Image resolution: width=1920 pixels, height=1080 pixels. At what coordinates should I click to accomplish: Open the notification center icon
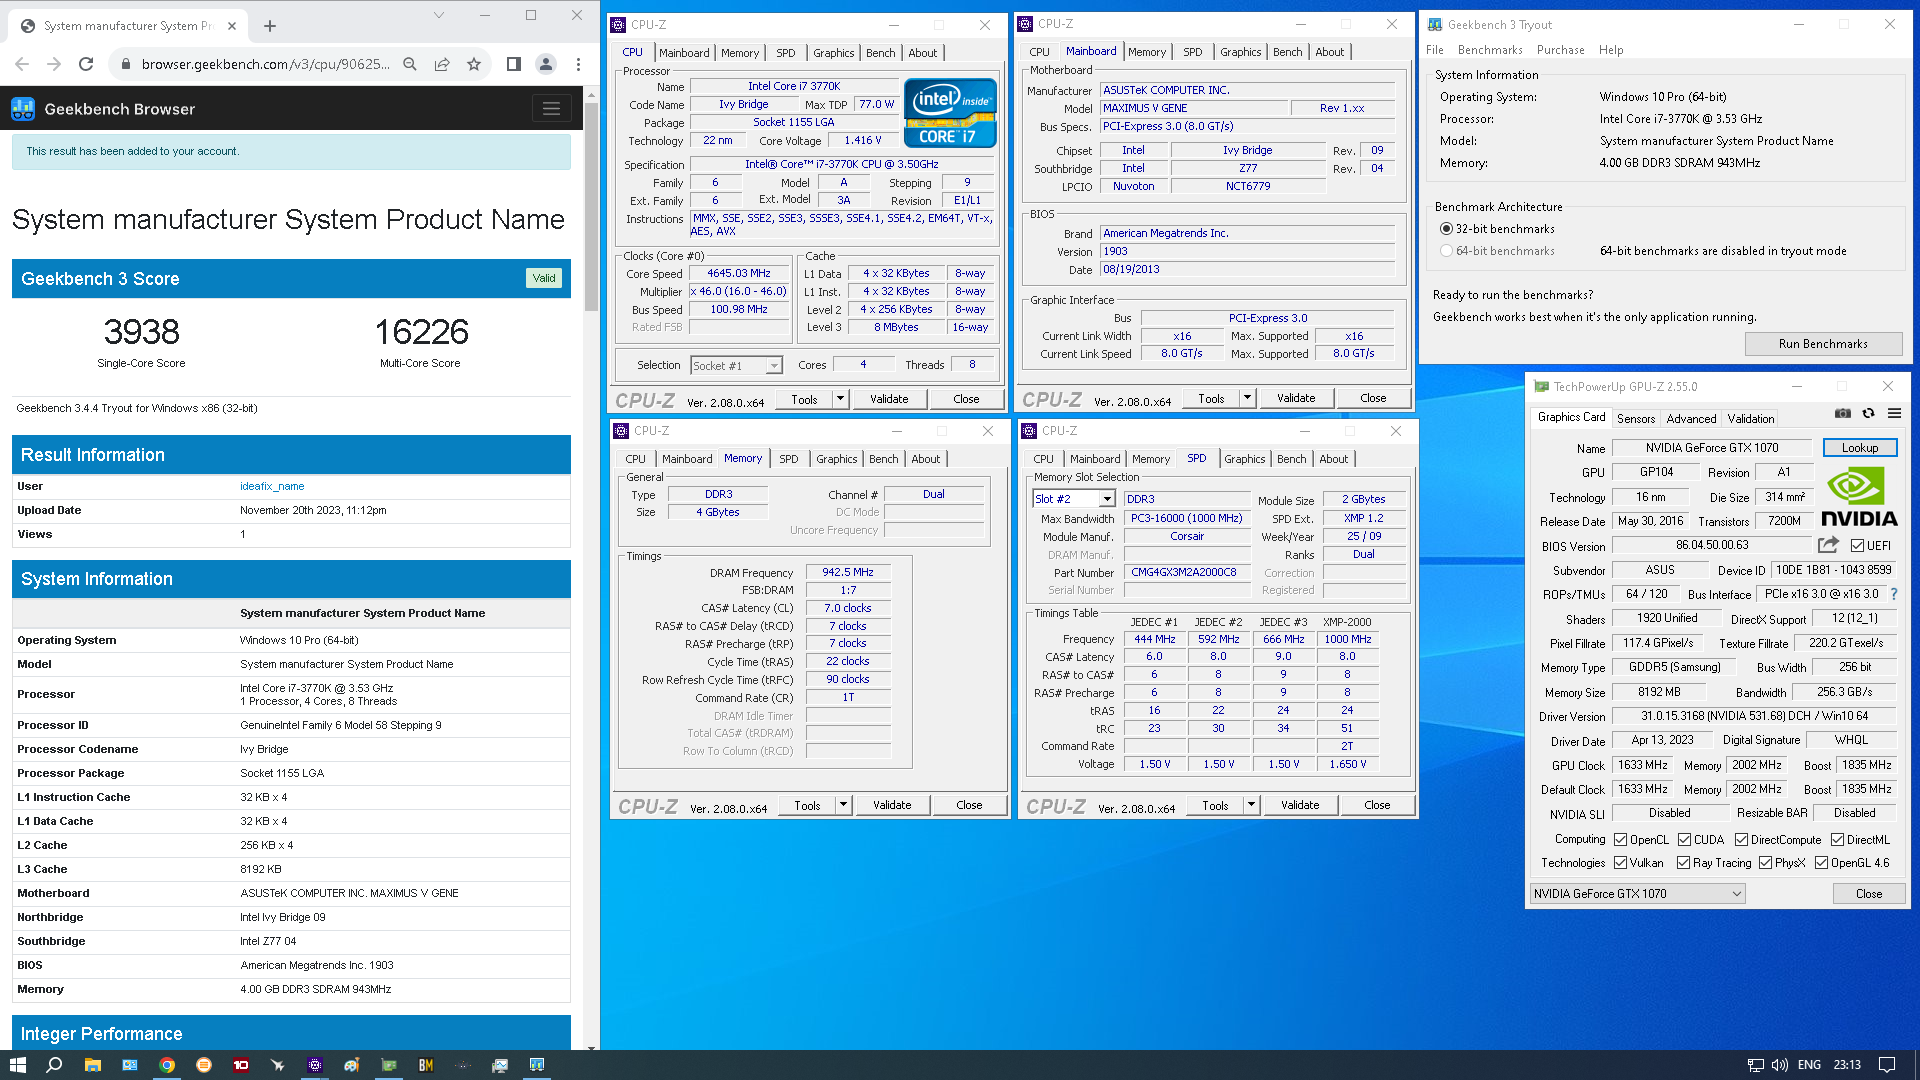click(1887, 1065)
